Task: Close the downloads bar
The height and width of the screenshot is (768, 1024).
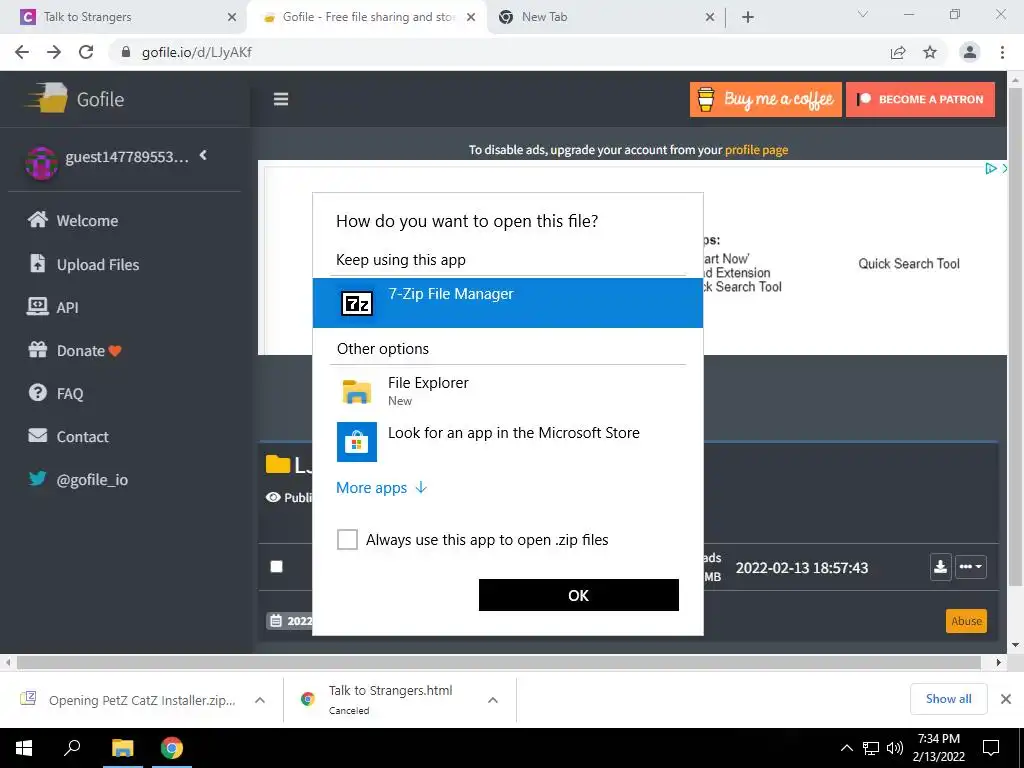Action: click(x=1006, y=699)
